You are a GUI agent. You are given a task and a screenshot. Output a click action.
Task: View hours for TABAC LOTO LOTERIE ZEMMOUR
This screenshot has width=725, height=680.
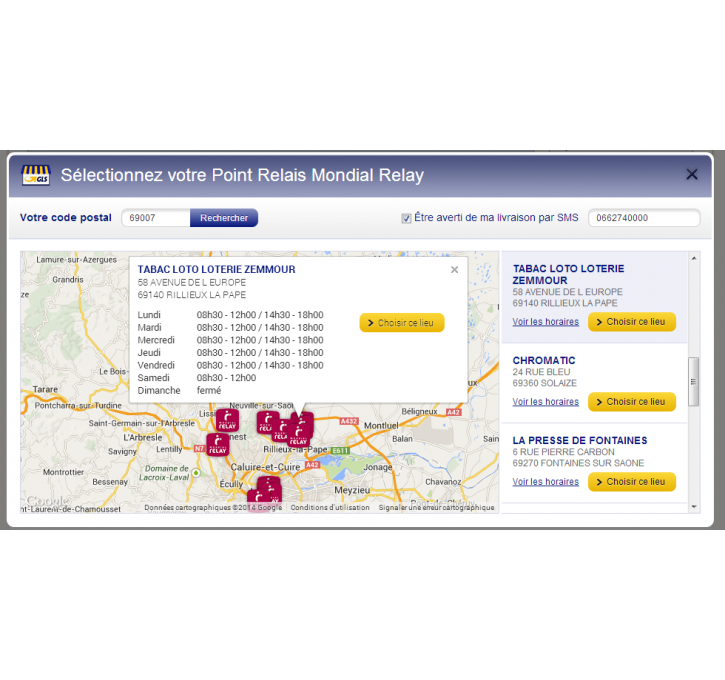pyautogui.click(x=546, y=322)
